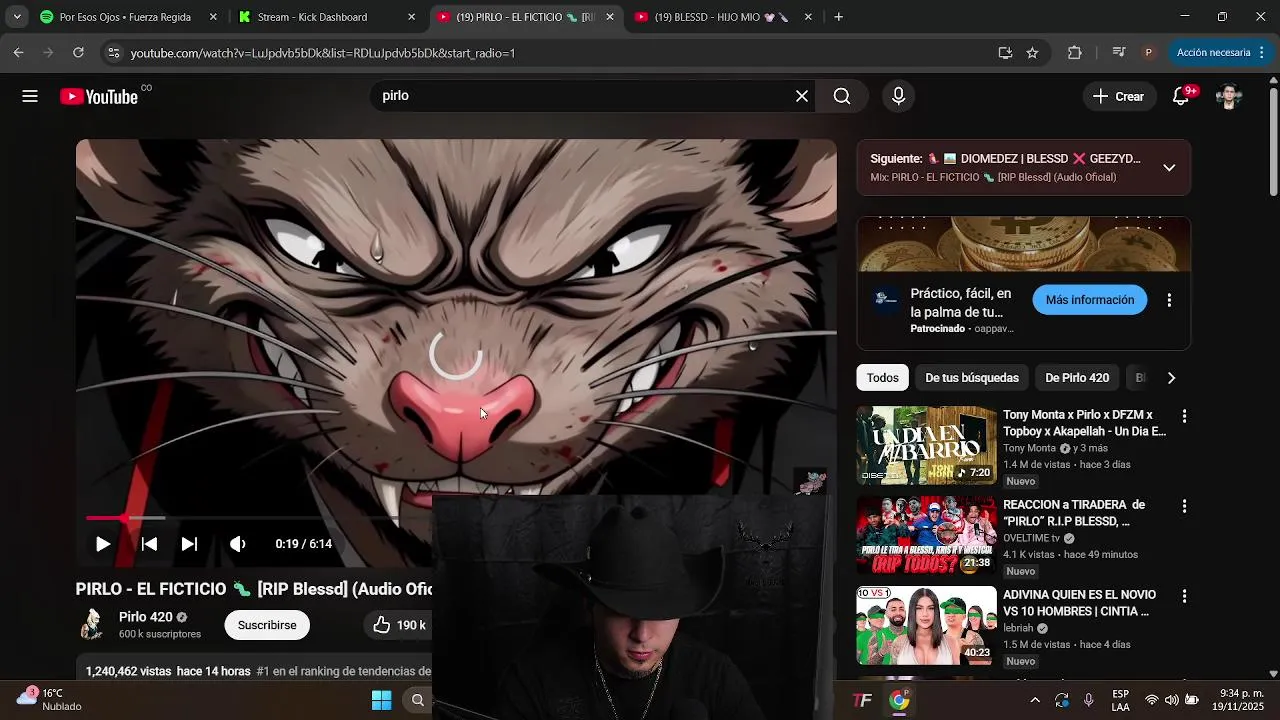Click the Acción necesaria button

(1213, 52)
